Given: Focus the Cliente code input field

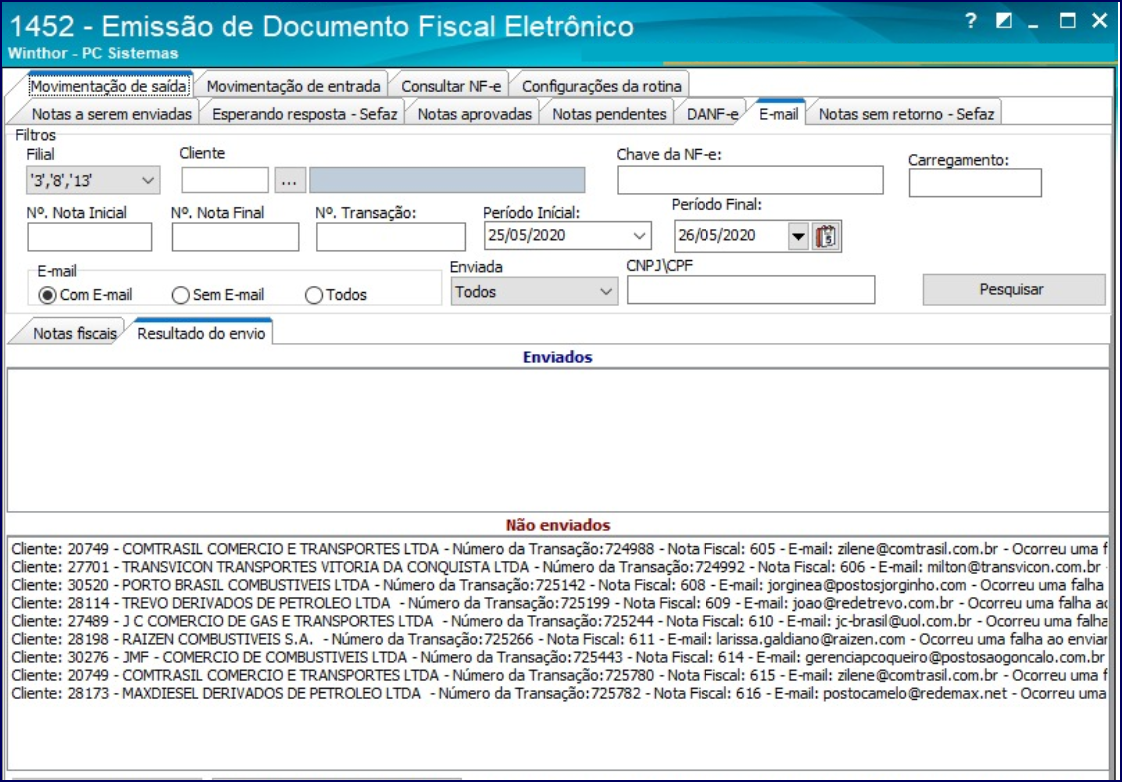Looking at the screenshot, I should 225,180.
